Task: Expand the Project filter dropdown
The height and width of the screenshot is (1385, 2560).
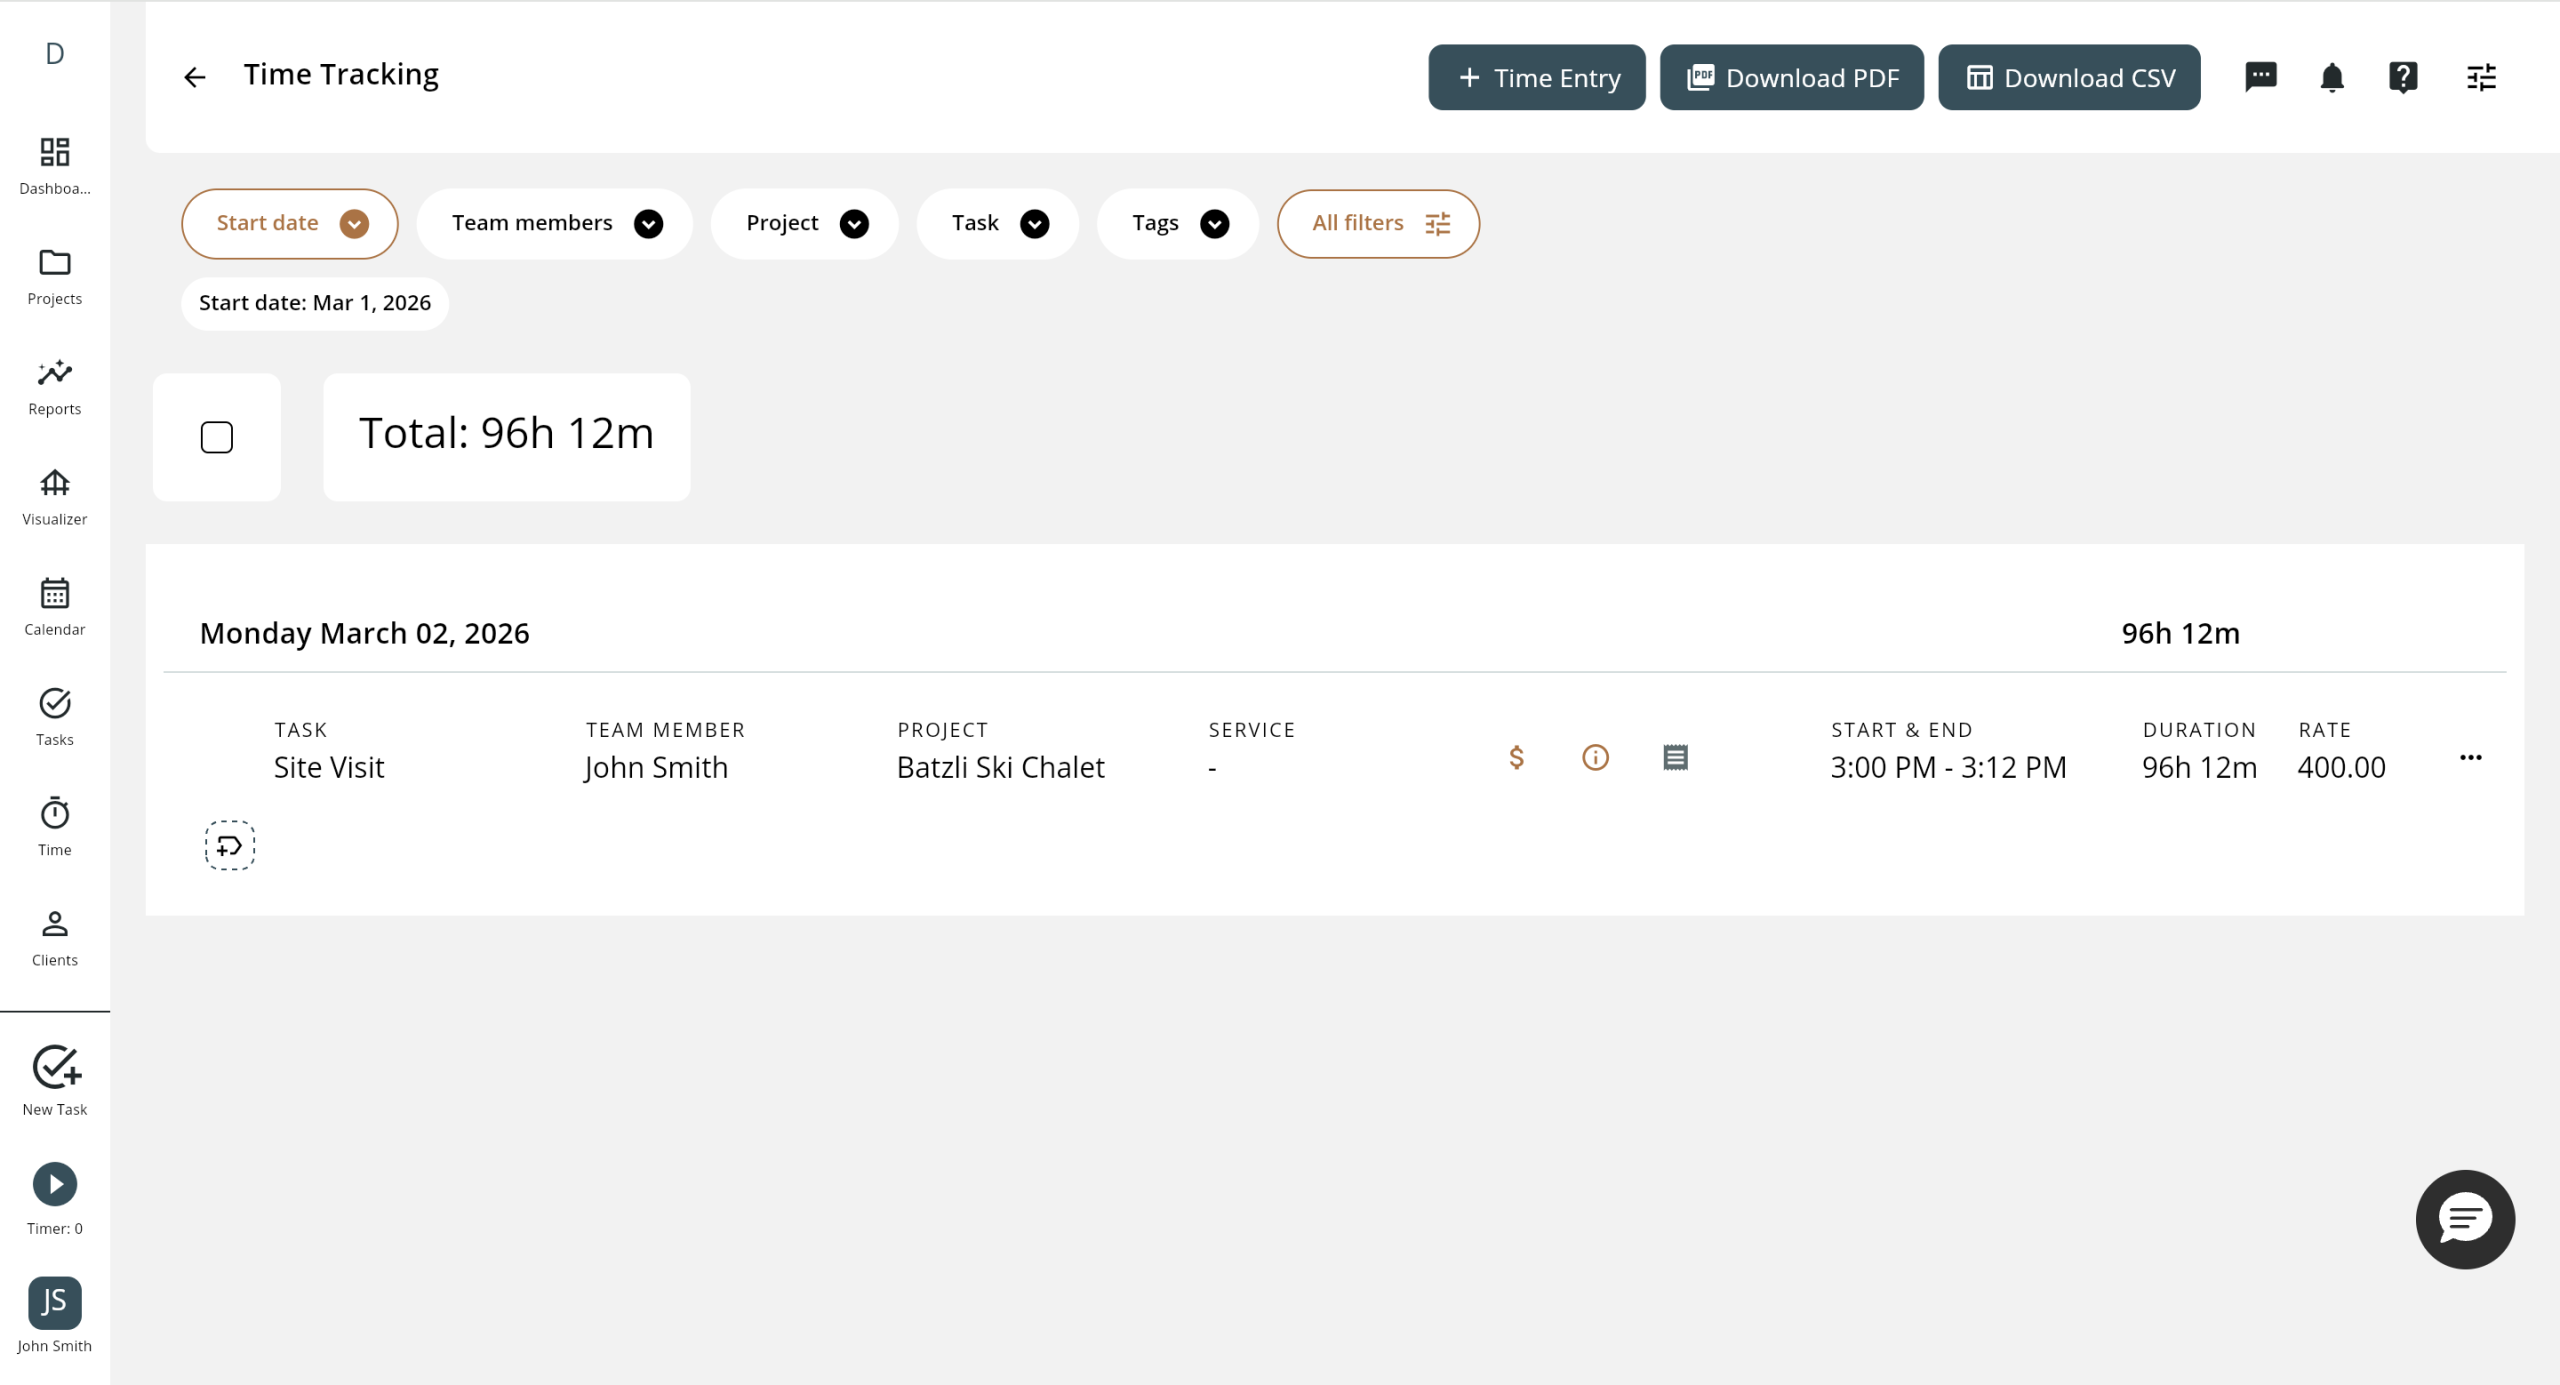Action: [805, 223]
